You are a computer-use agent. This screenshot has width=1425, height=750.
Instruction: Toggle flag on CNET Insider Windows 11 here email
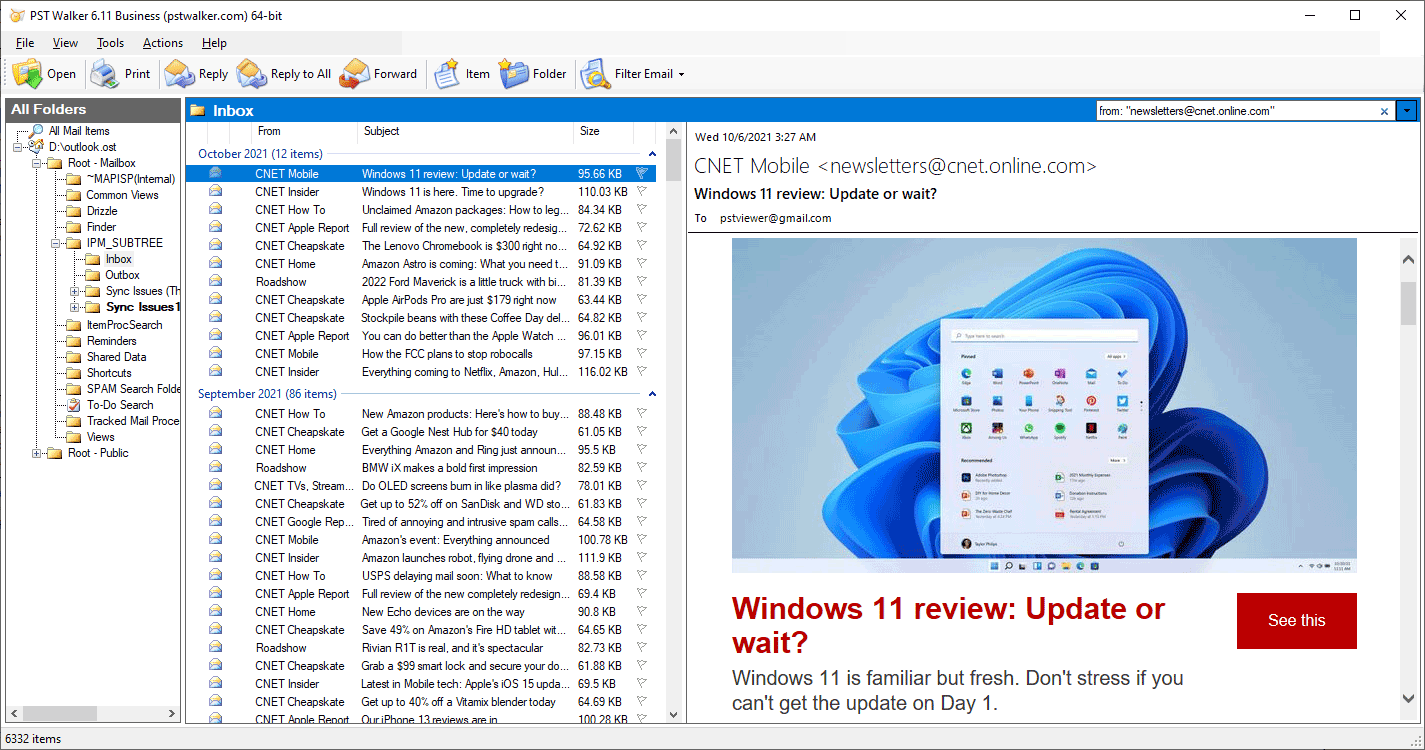tap(642, 192)
